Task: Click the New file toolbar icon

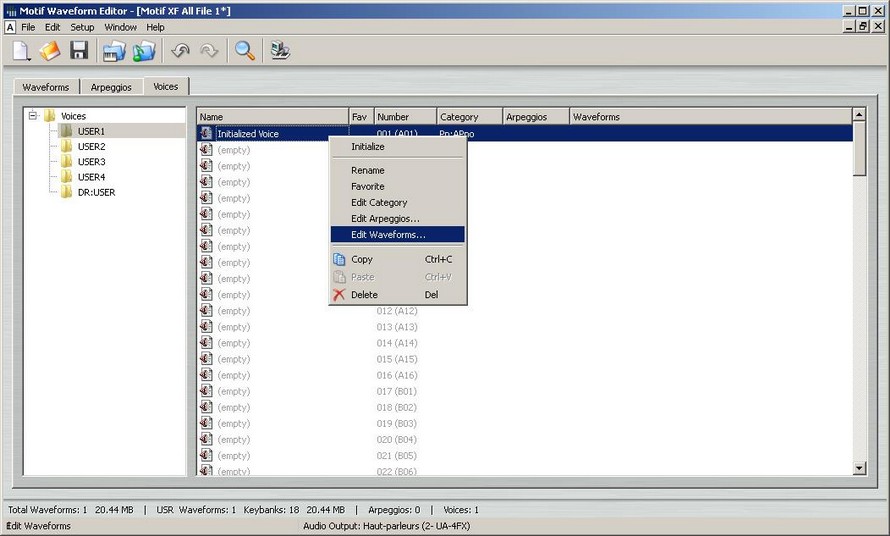Action: (x=21, y=51)
